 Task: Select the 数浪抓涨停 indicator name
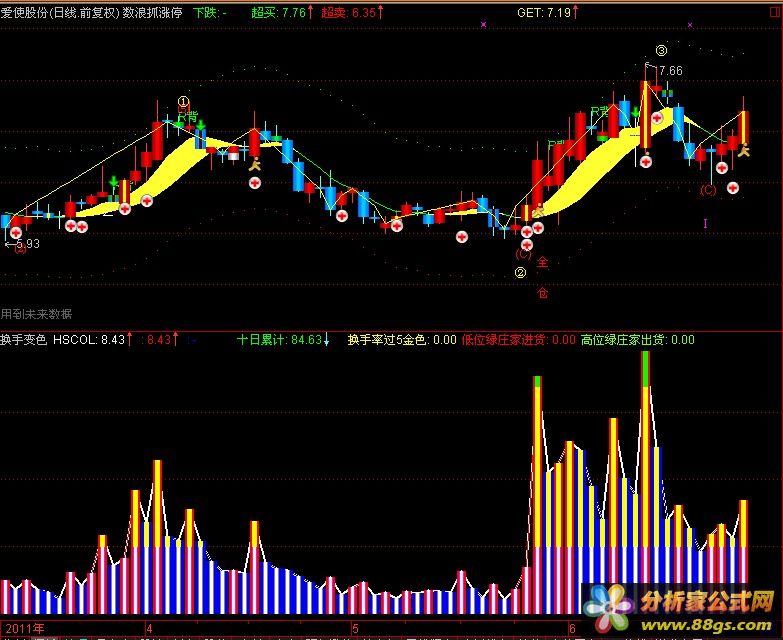coord(153,12)
